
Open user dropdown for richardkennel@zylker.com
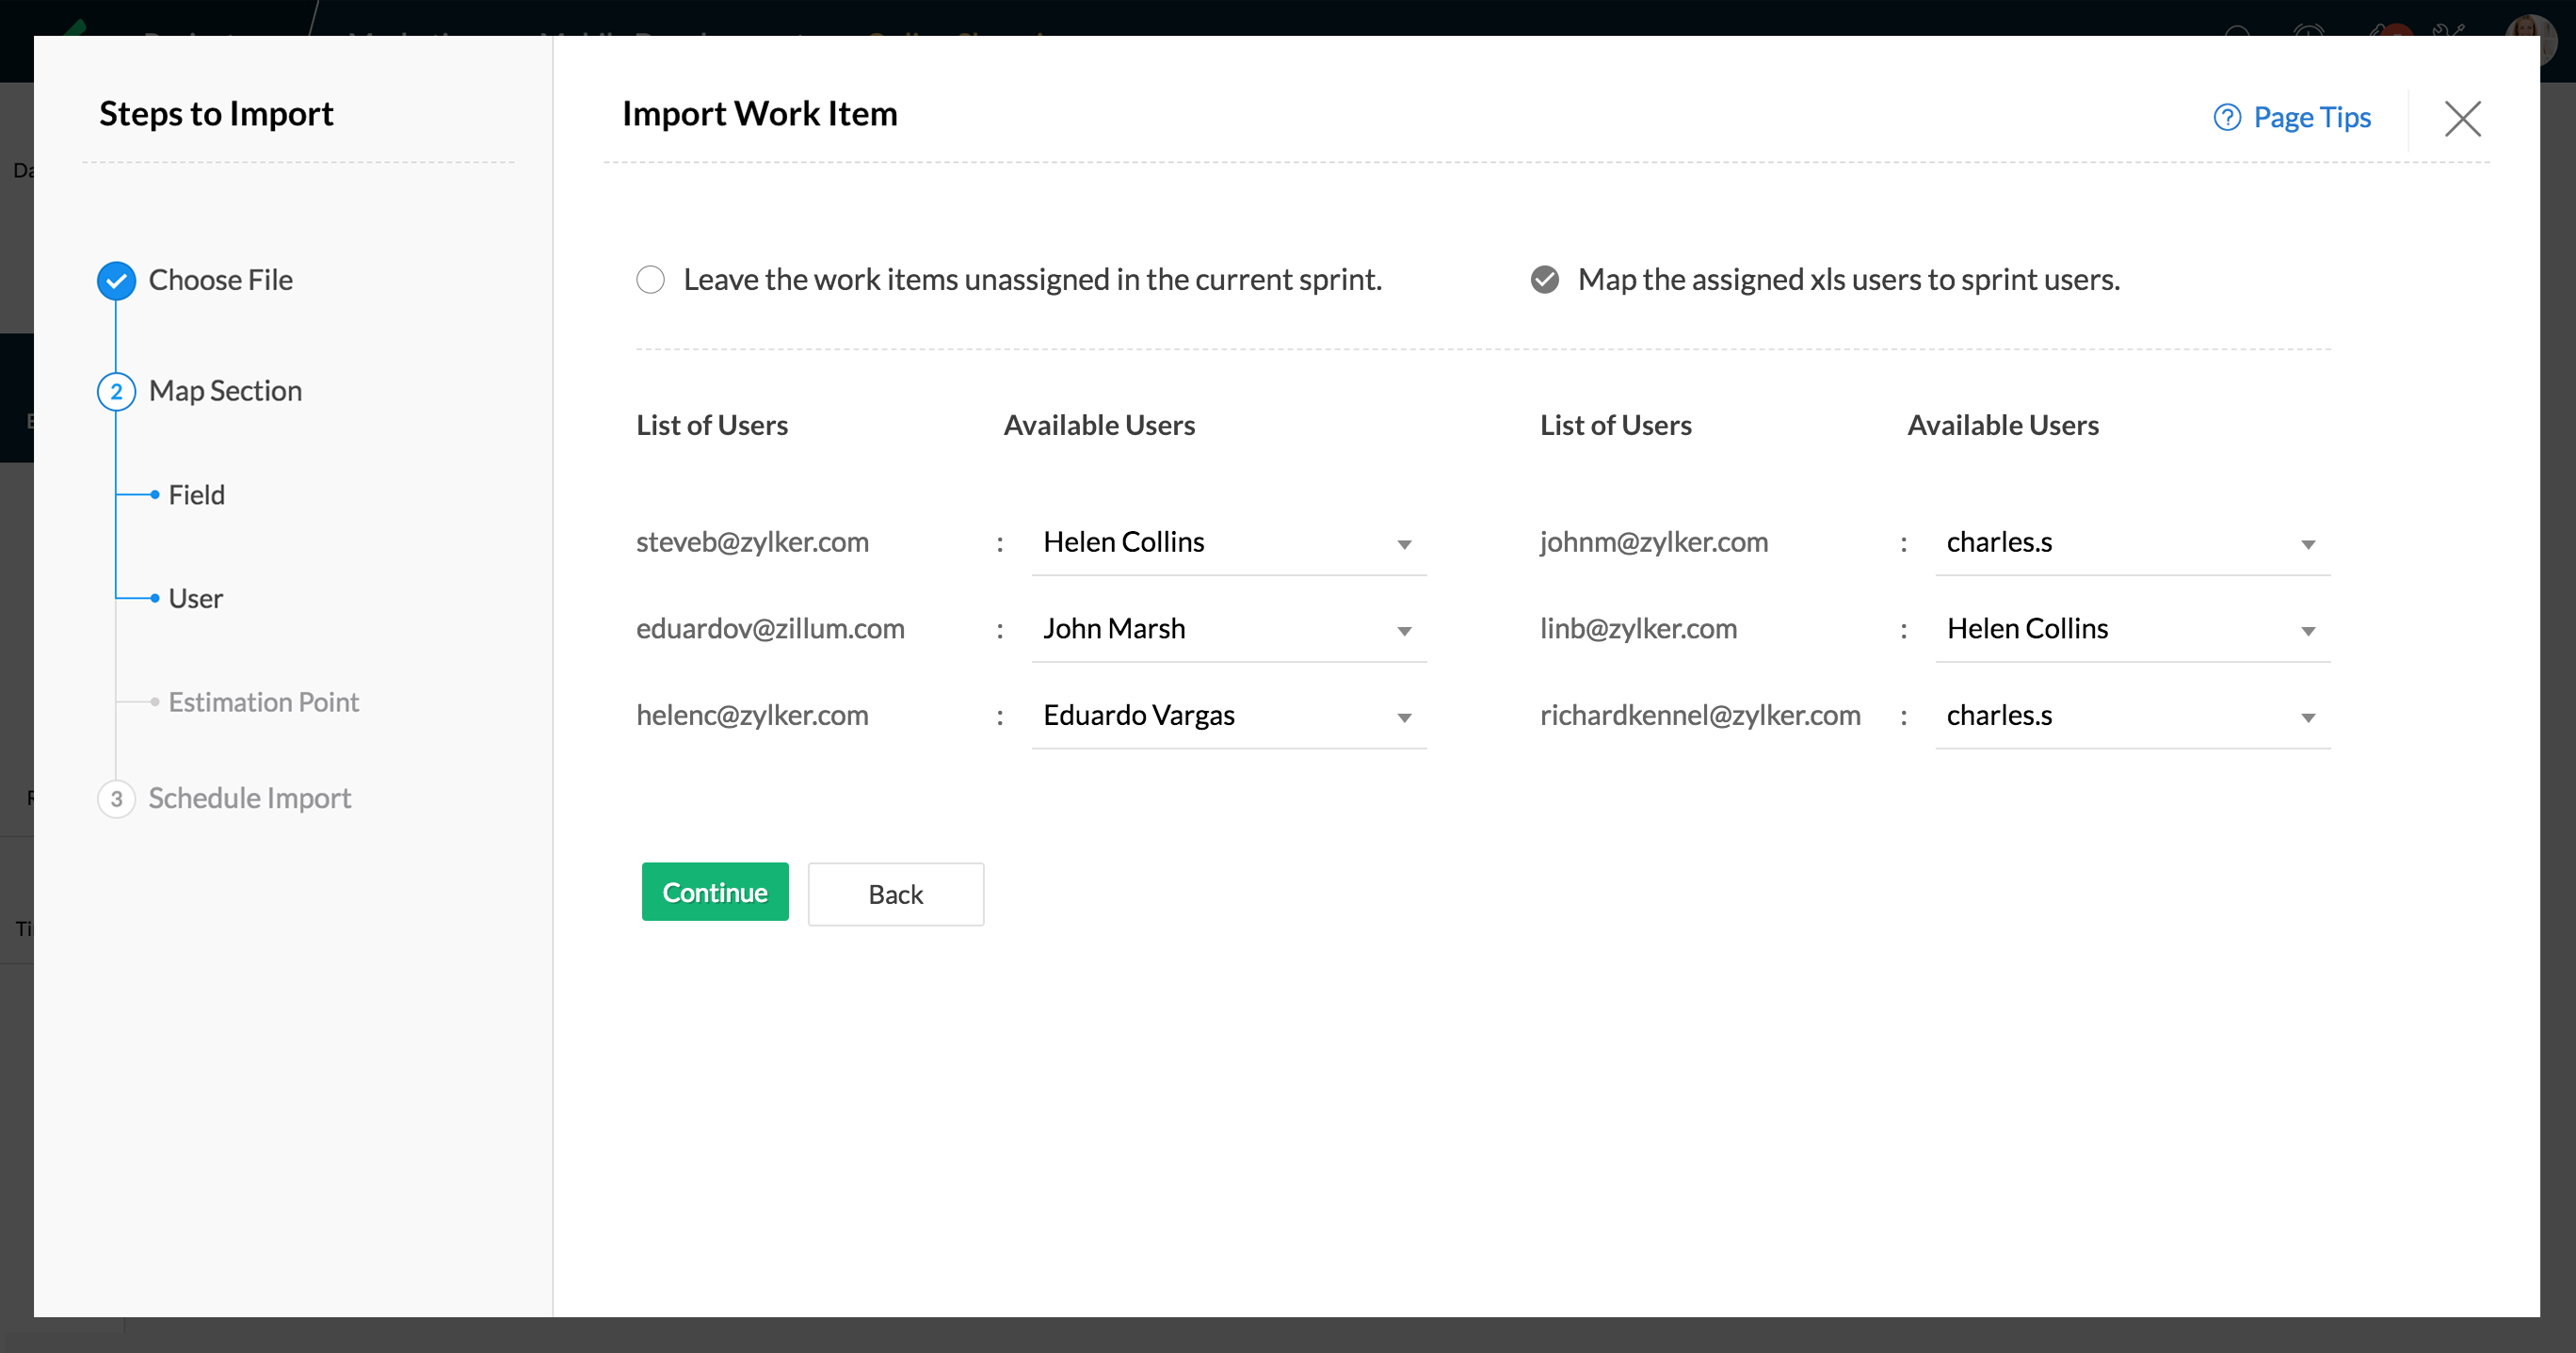[2132, 716]
